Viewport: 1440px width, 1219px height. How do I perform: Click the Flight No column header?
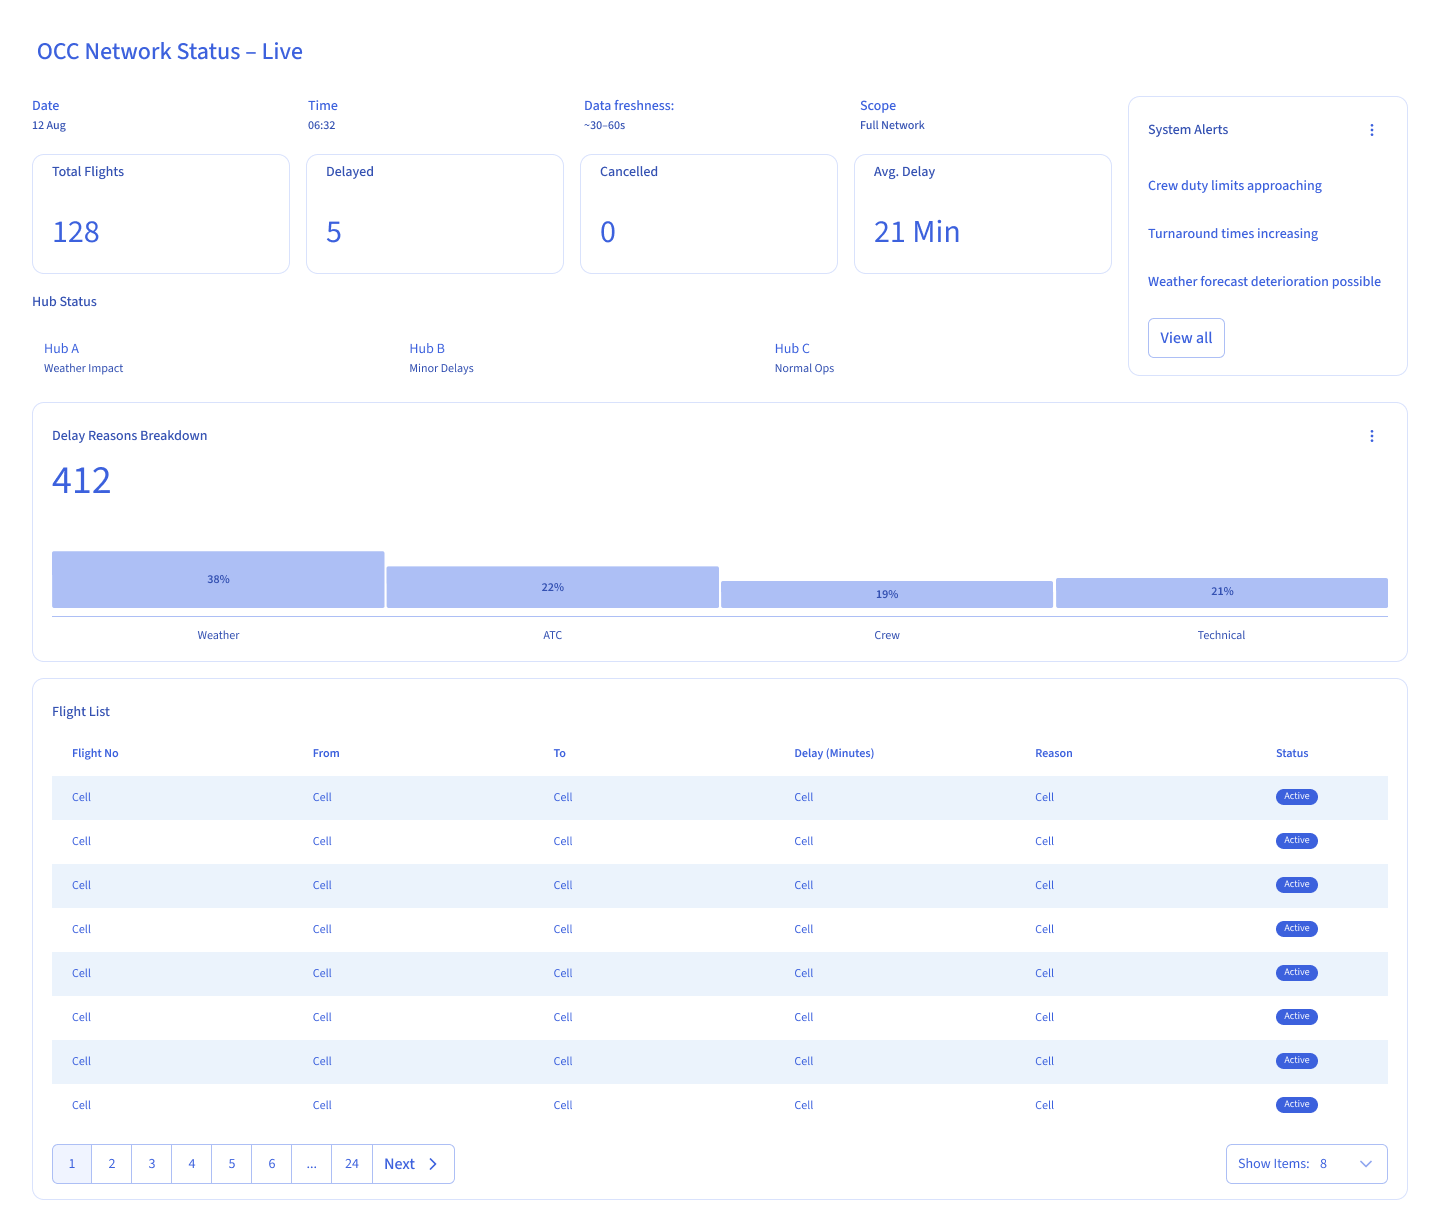pyautogui.click(x=94, y=753)
